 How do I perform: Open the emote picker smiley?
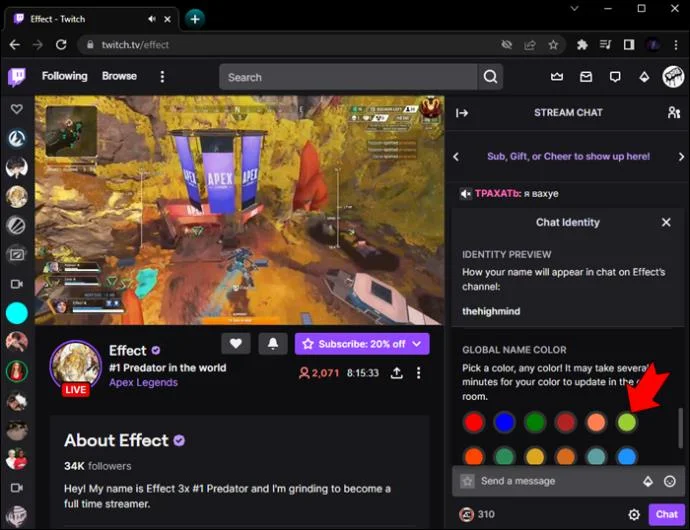coord(670,482)
